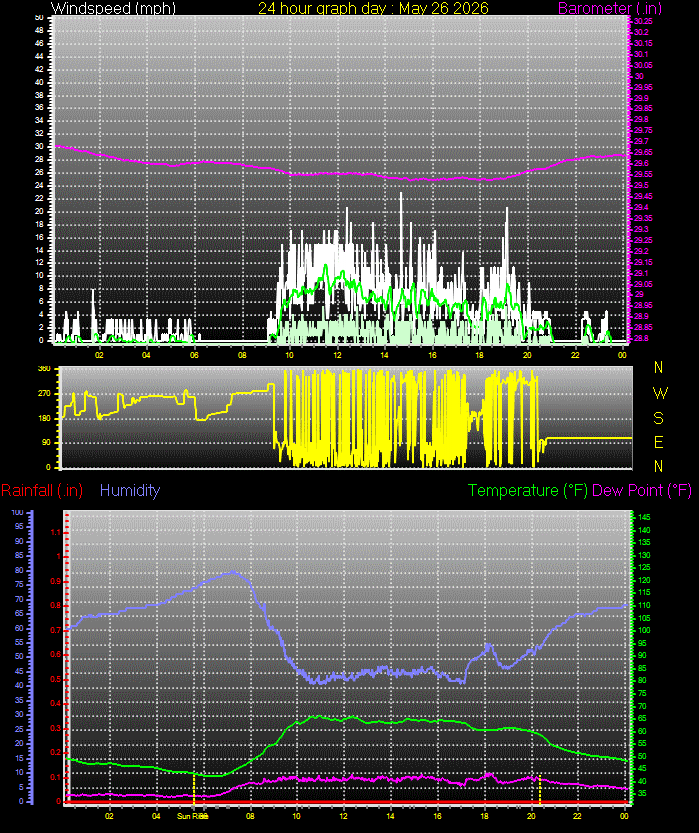Click the "S" compass letter beside wind direction chart
This screenshot has width=699, height=833.
tap(659, 419)
